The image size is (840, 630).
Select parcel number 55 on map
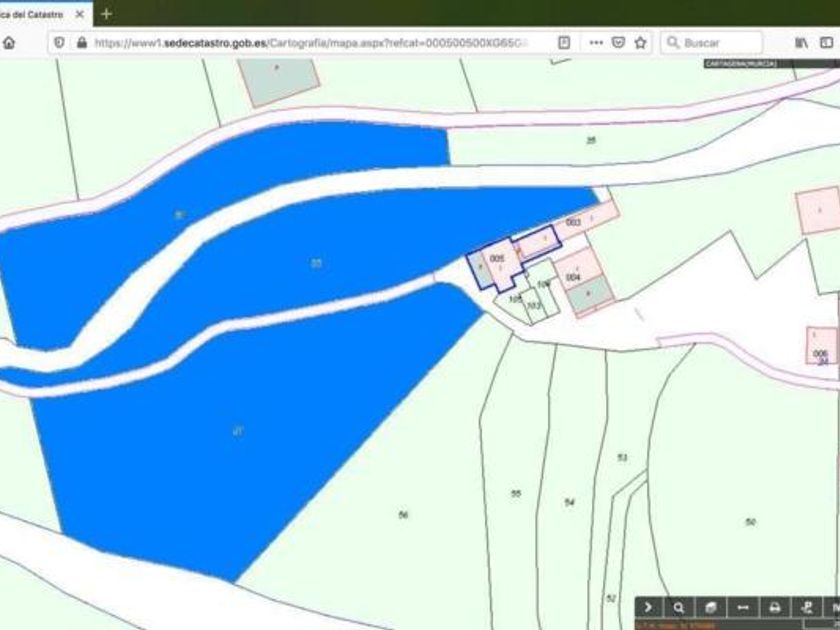516,493
